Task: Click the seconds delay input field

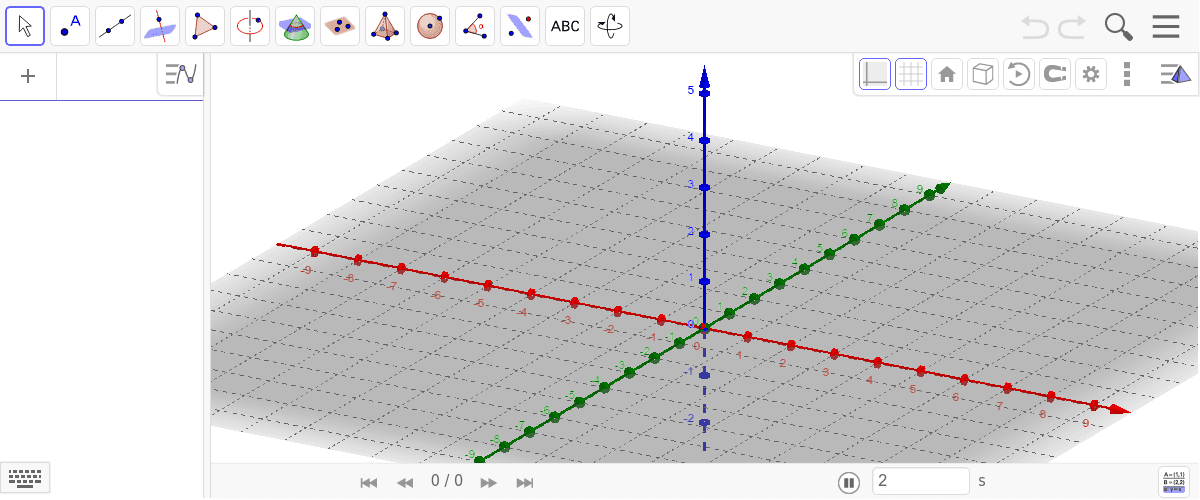Action: point(920,481)
